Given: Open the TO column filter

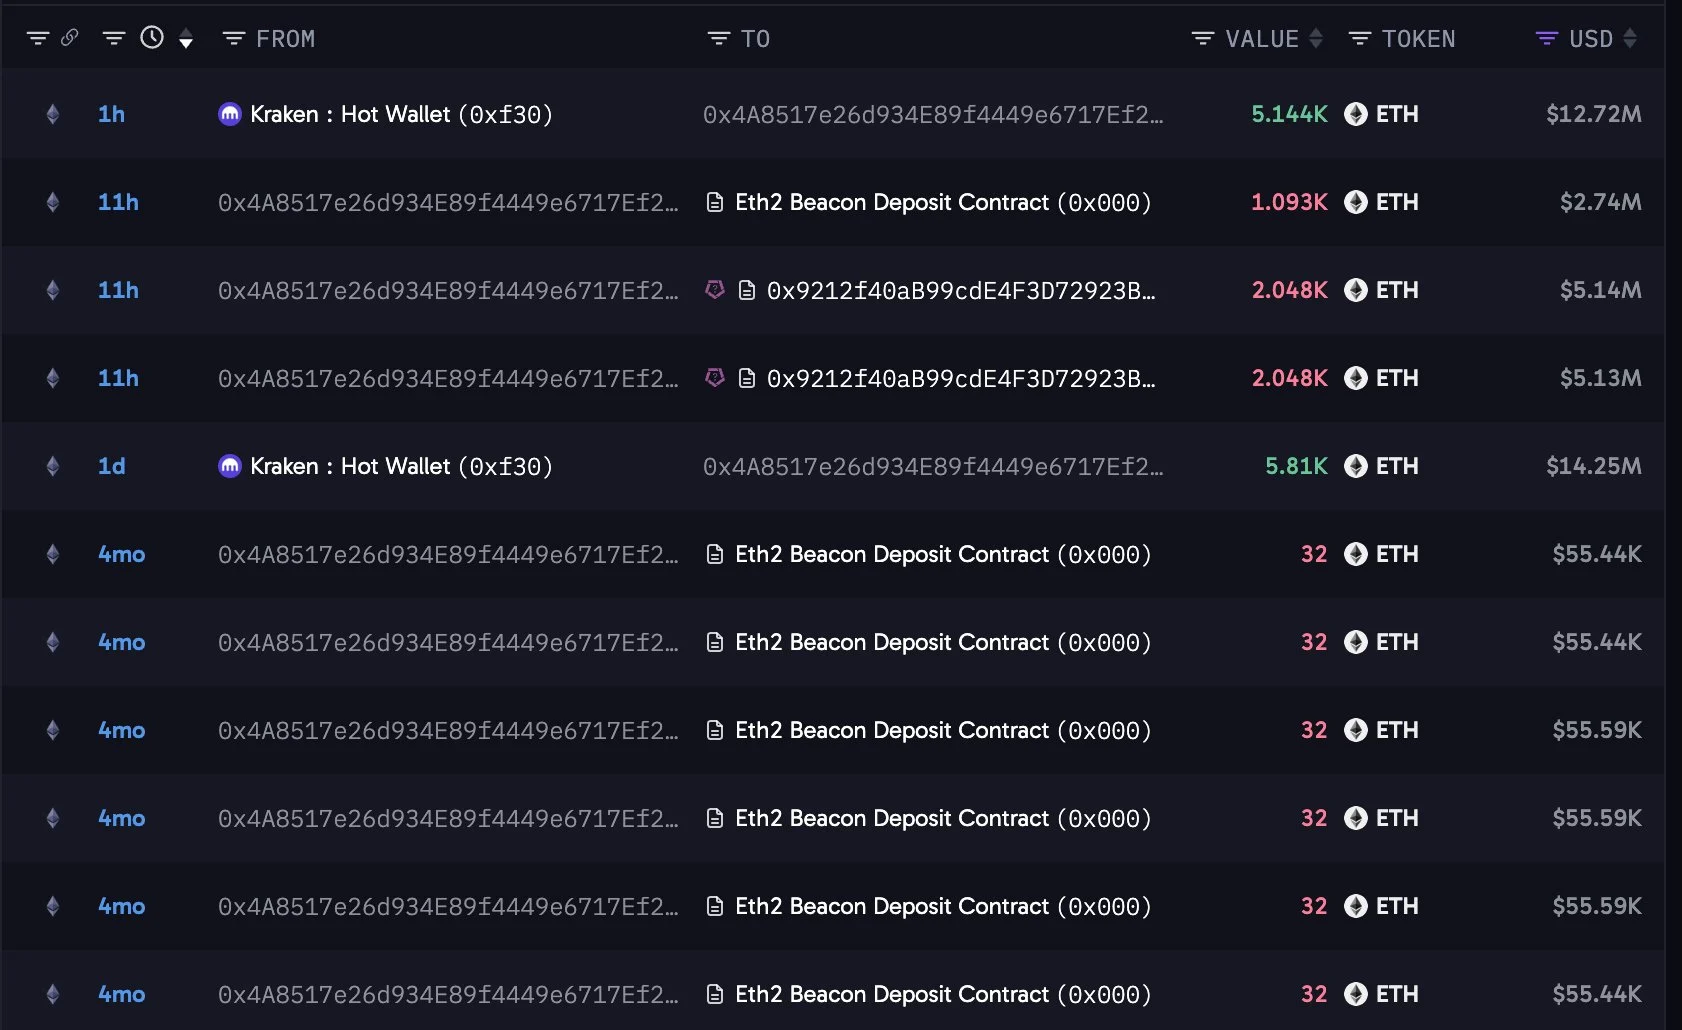Looking at the screenshot, I should click(x=719, y=38).
